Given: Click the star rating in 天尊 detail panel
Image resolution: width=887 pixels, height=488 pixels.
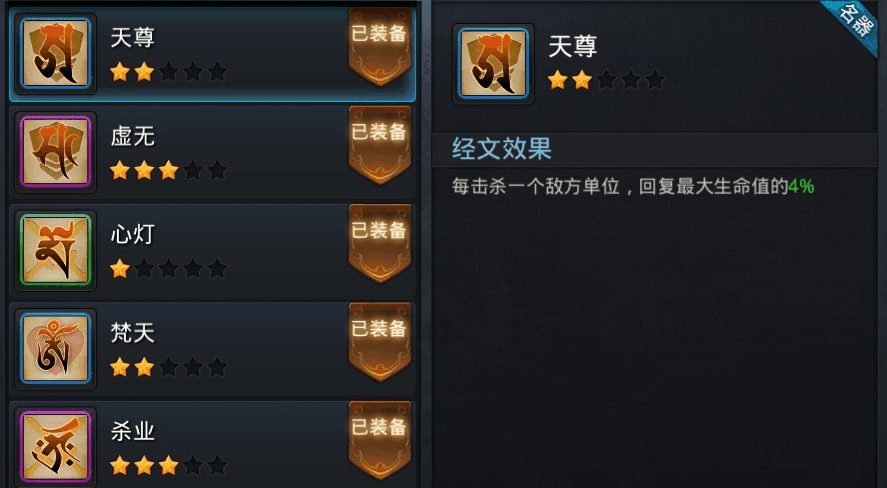Looking at the screenshot, I should (x=606, y=80).
